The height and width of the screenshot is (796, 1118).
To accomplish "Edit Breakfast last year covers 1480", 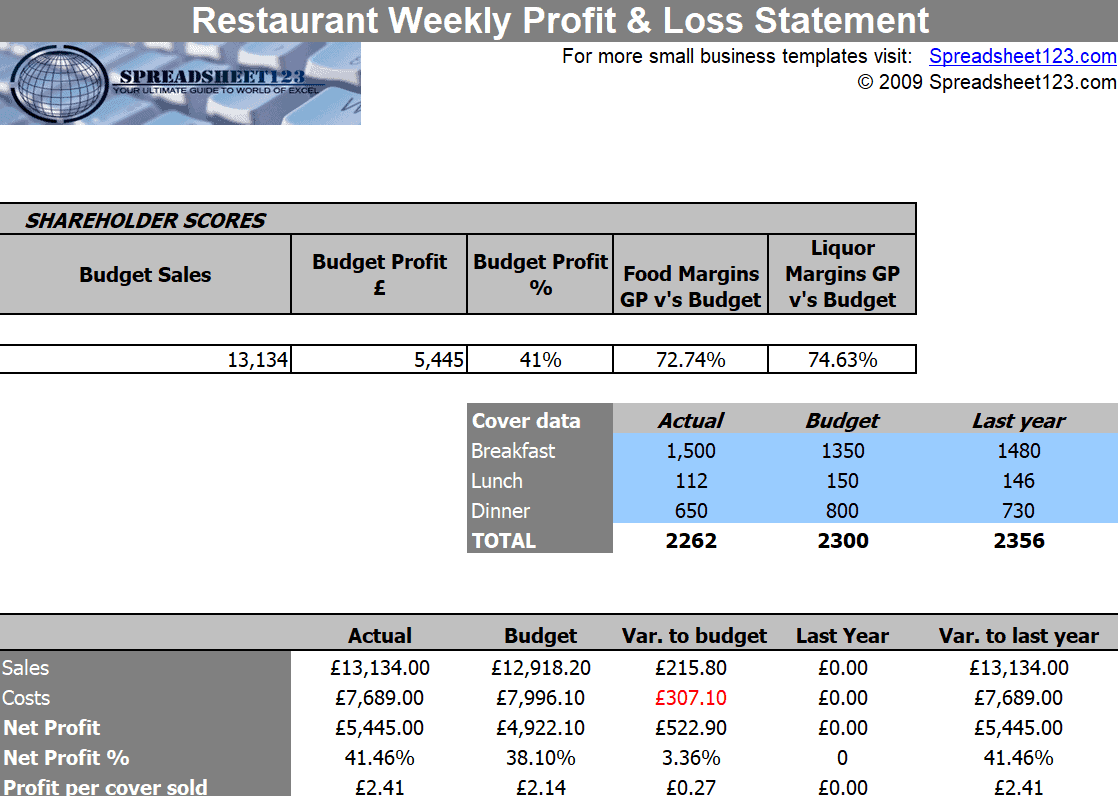I will pos(1019,451).
